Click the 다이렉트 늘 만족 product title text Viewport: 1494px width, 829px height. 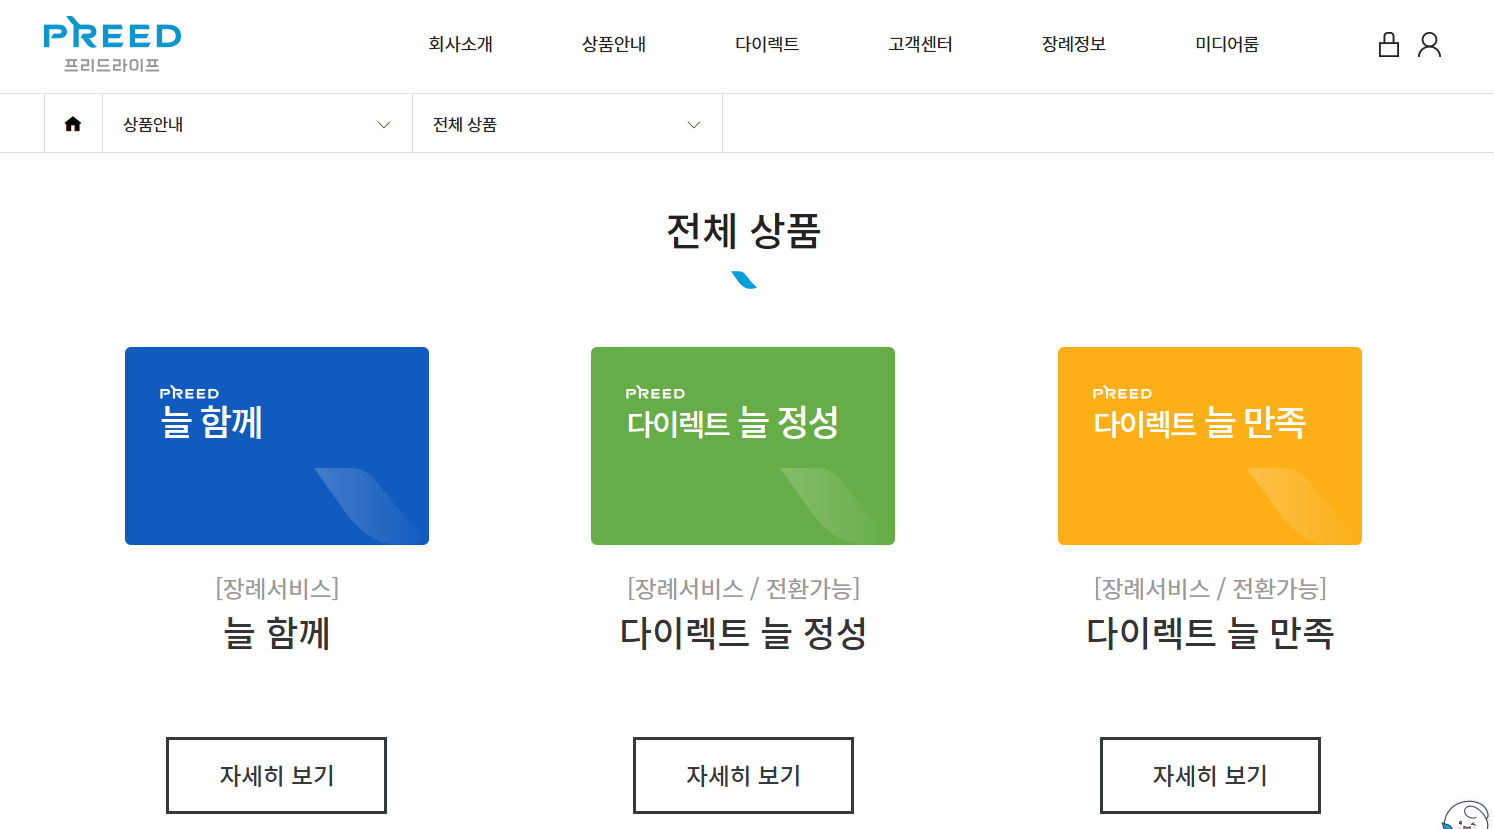click(x=1210, y=633)
